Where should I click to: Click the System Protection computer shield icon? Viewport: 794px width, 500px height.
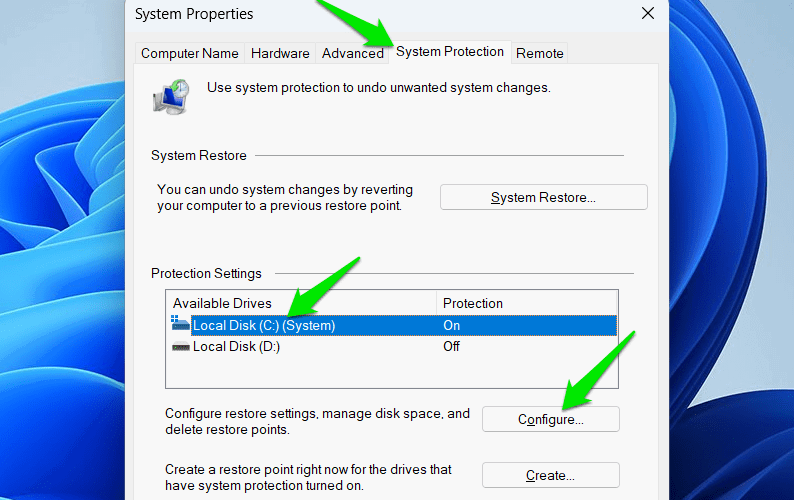coord(168,96)
